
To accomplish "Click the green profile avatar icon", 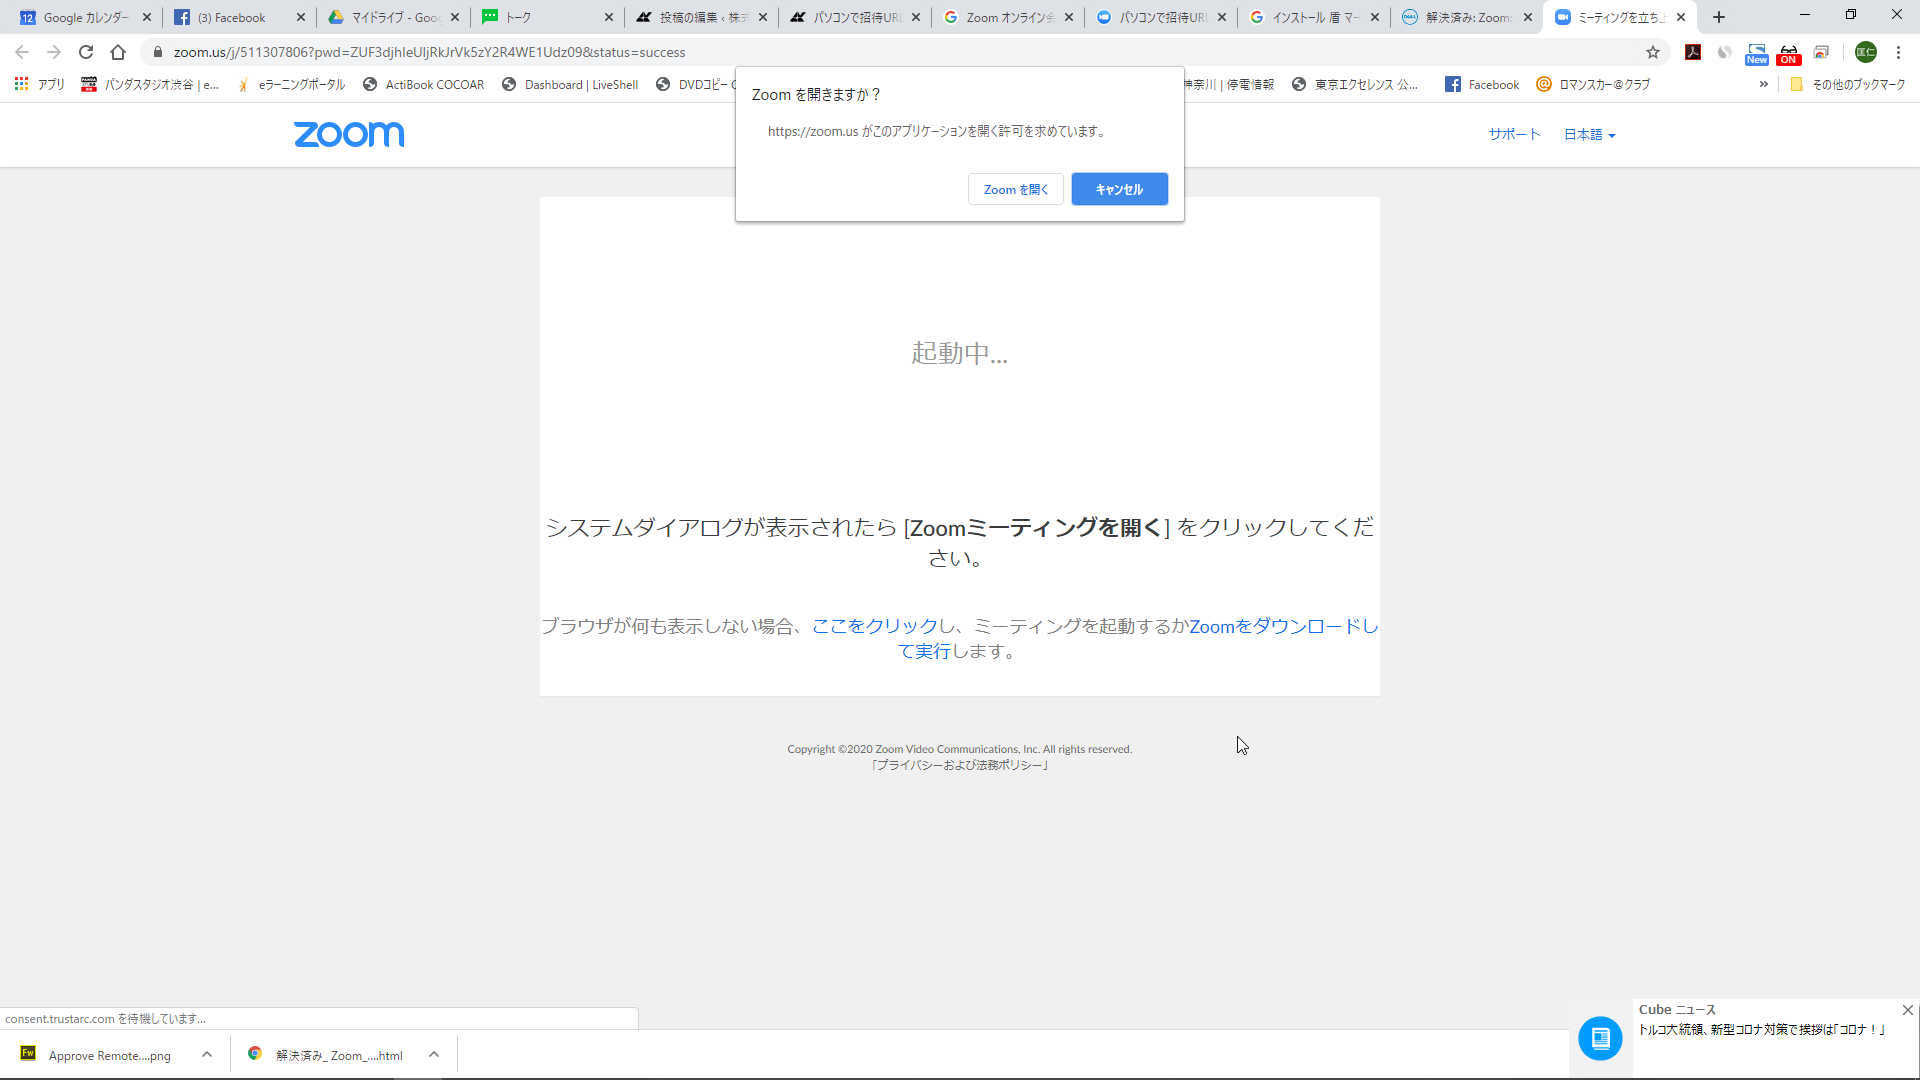I will click(1866, 52).
